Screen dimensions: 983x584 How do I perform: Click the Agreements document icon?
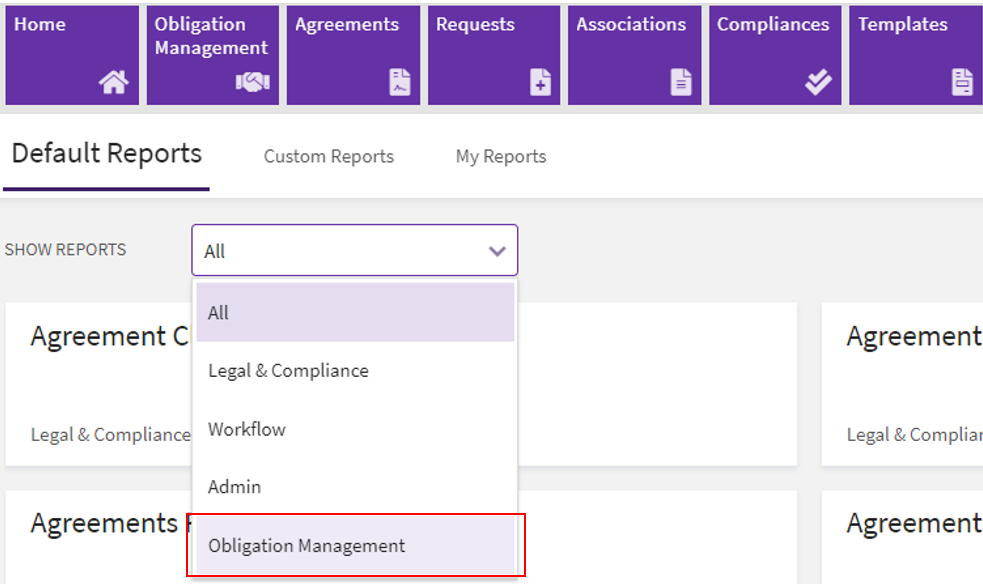point(399,84)
